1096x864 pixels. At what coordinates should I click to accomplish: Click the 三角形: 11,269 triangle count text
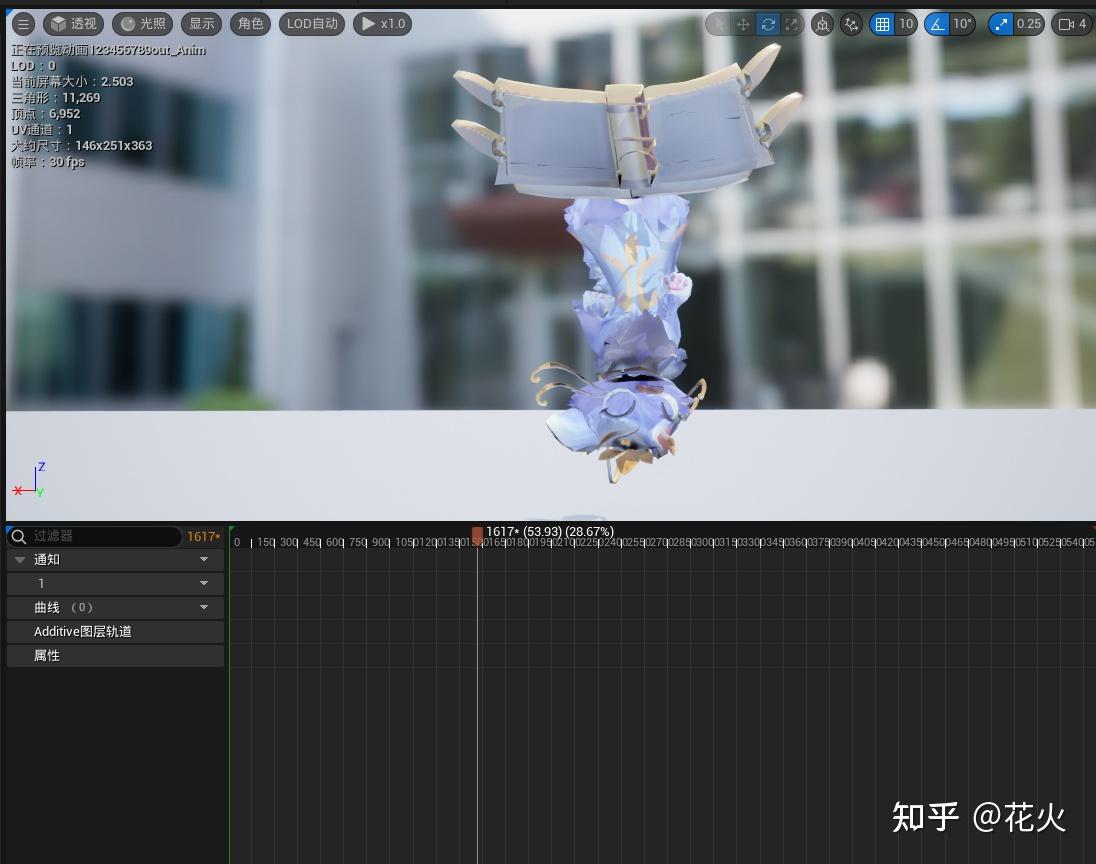click(x=56, y=98)
